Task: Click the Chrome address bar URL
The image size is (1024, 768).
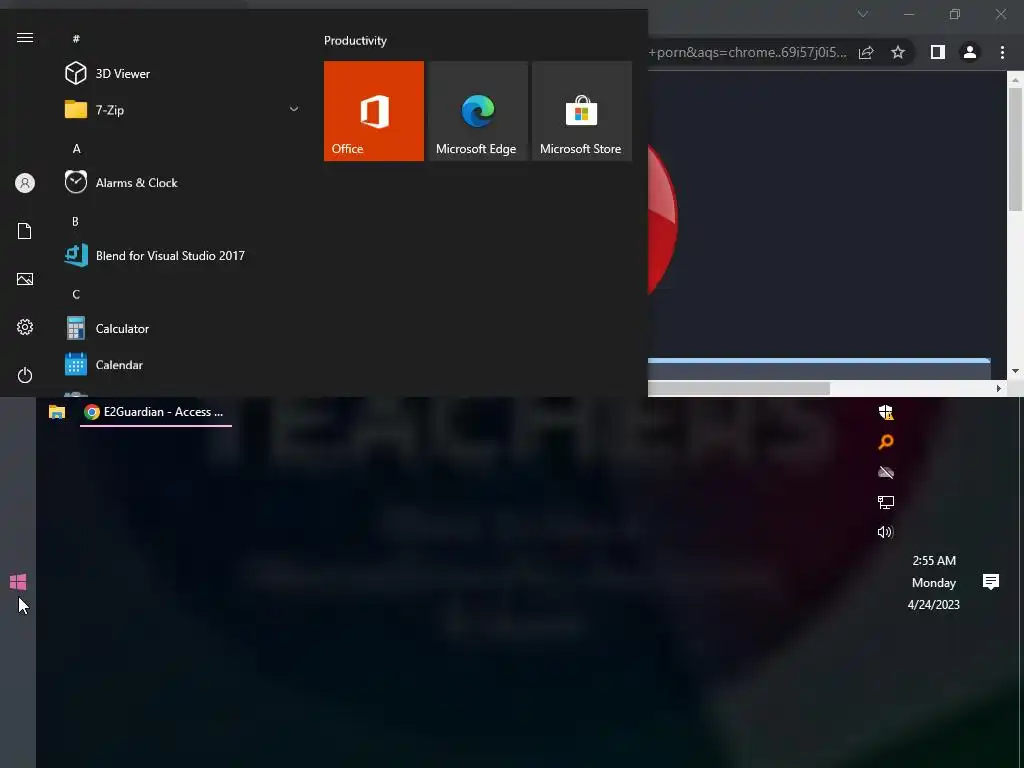Action: pyautogui.click(x=747, y=52)
